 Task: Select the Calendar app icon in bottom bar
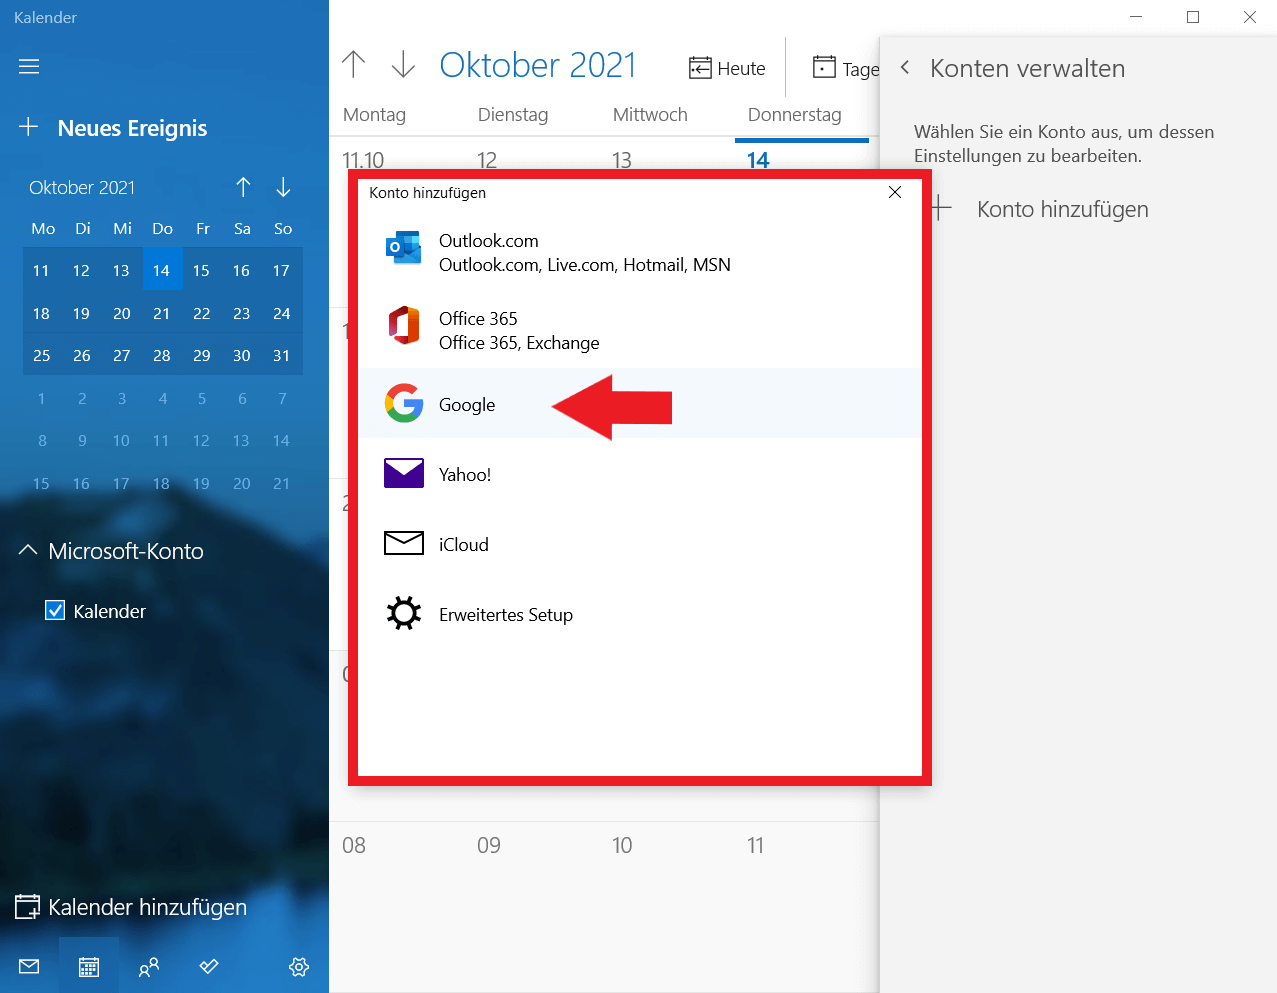click(89, 966)
